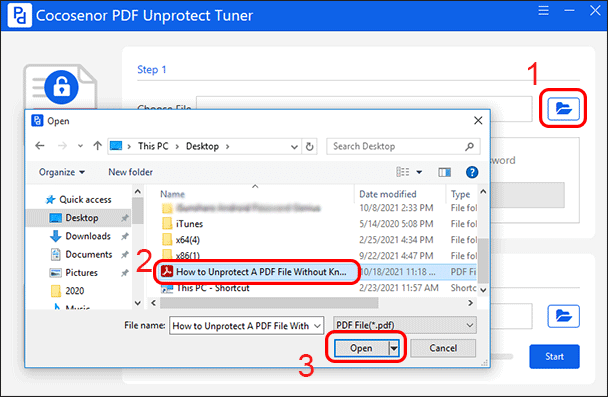Go back in the Open dialog

click(x=40, y=146)
